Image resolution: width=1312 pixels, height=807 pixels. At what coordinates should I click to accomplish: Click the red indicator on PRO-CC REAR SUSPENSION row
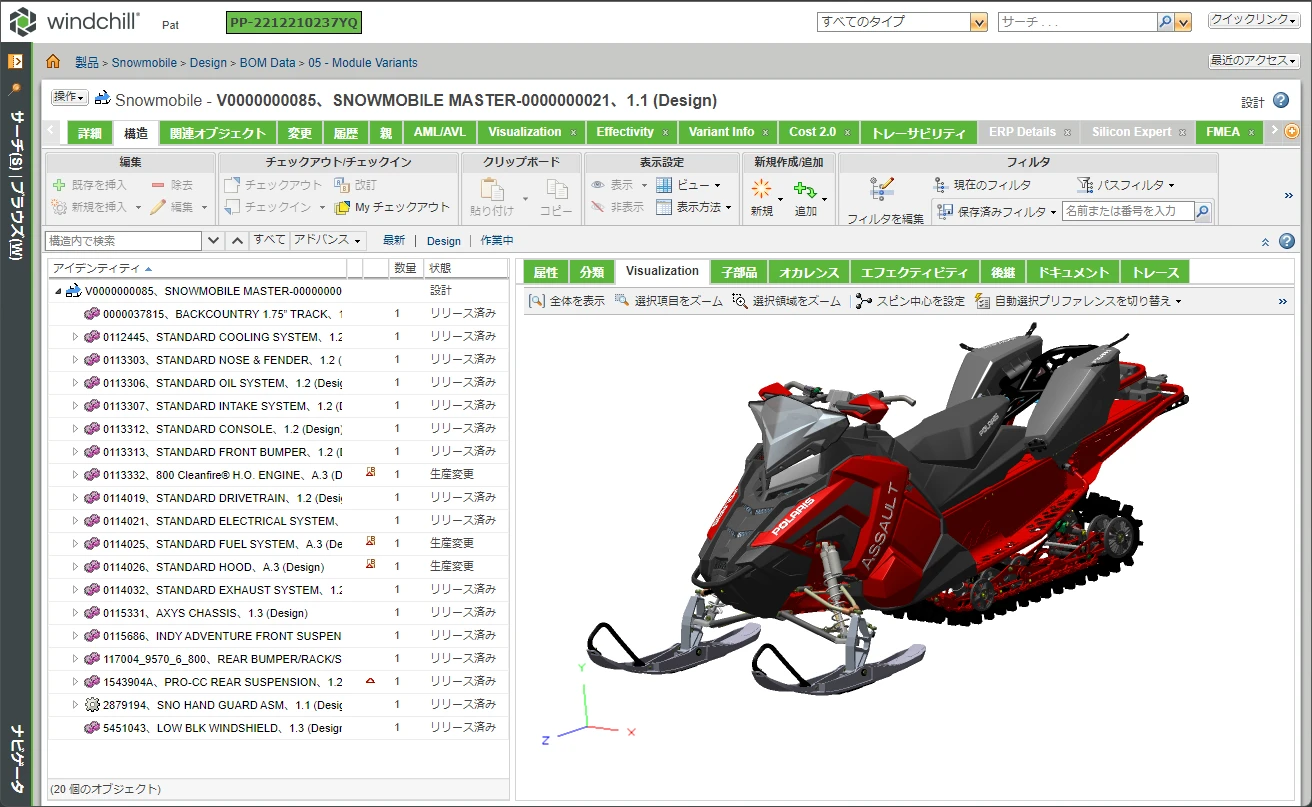[371, 680]
